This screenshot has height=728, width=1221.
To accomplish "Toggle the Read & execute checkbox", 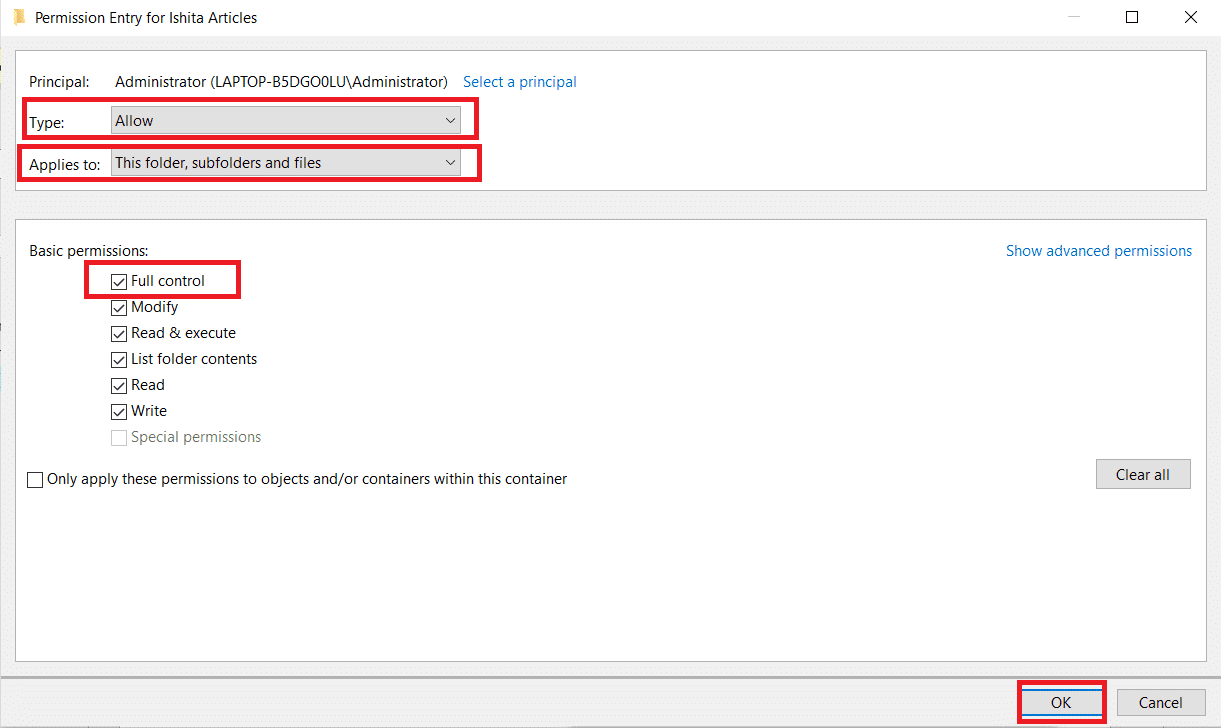I will [x=119, y=333].
